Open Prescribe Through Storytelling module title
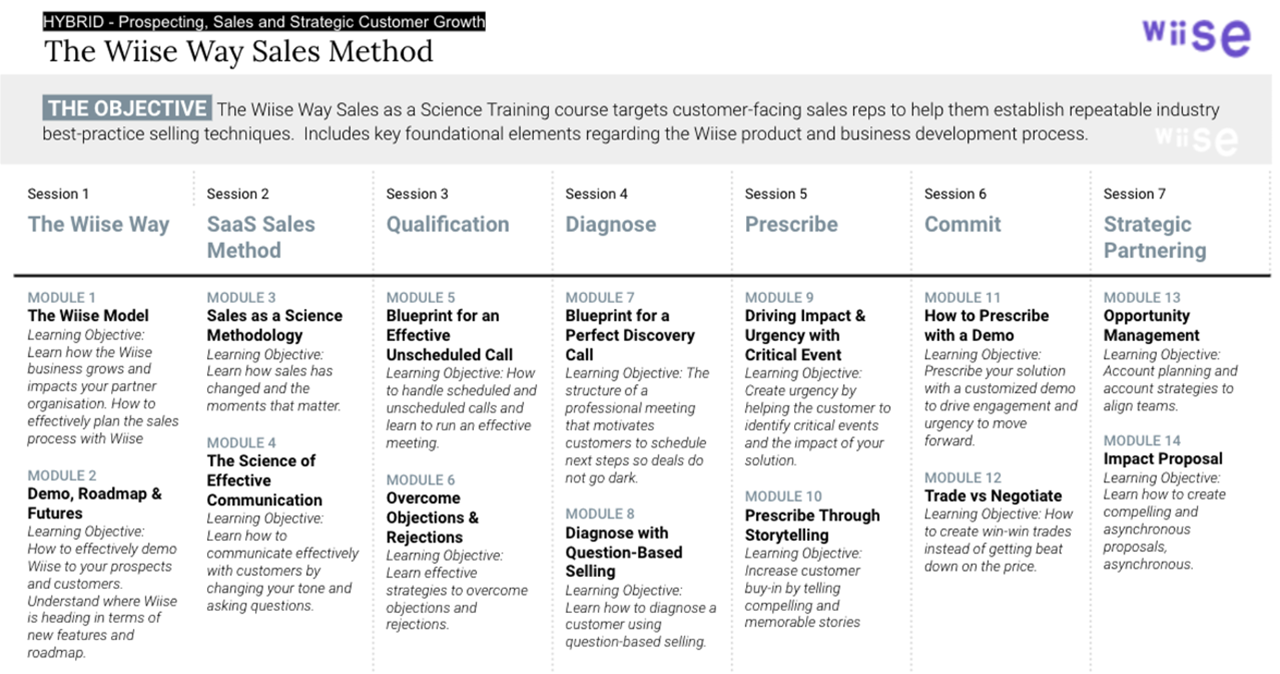Viewport: 1280px width, 674px height. (812, 525)
